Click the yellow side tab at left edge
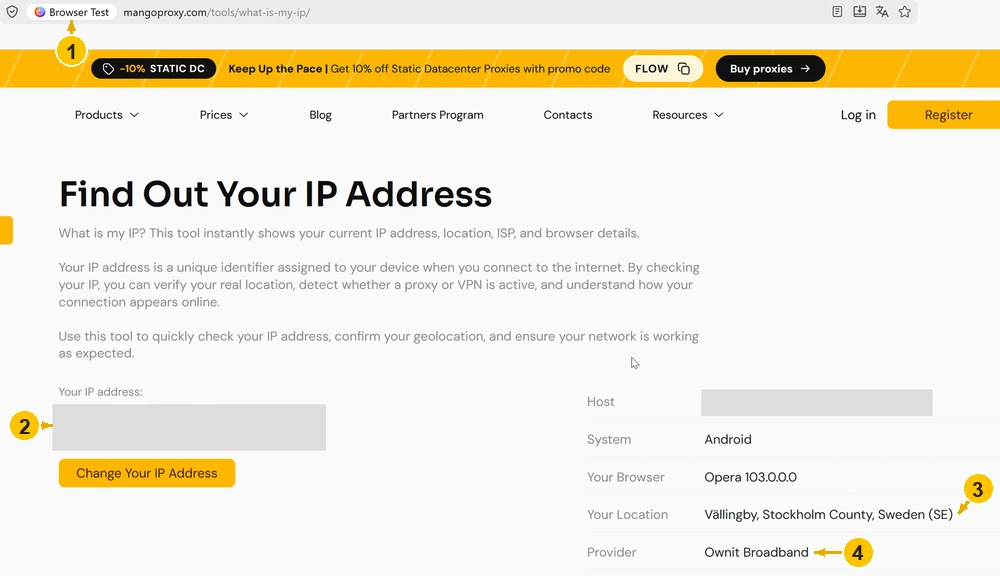This screenshot has height=576, width=1000. pos(6,230)
